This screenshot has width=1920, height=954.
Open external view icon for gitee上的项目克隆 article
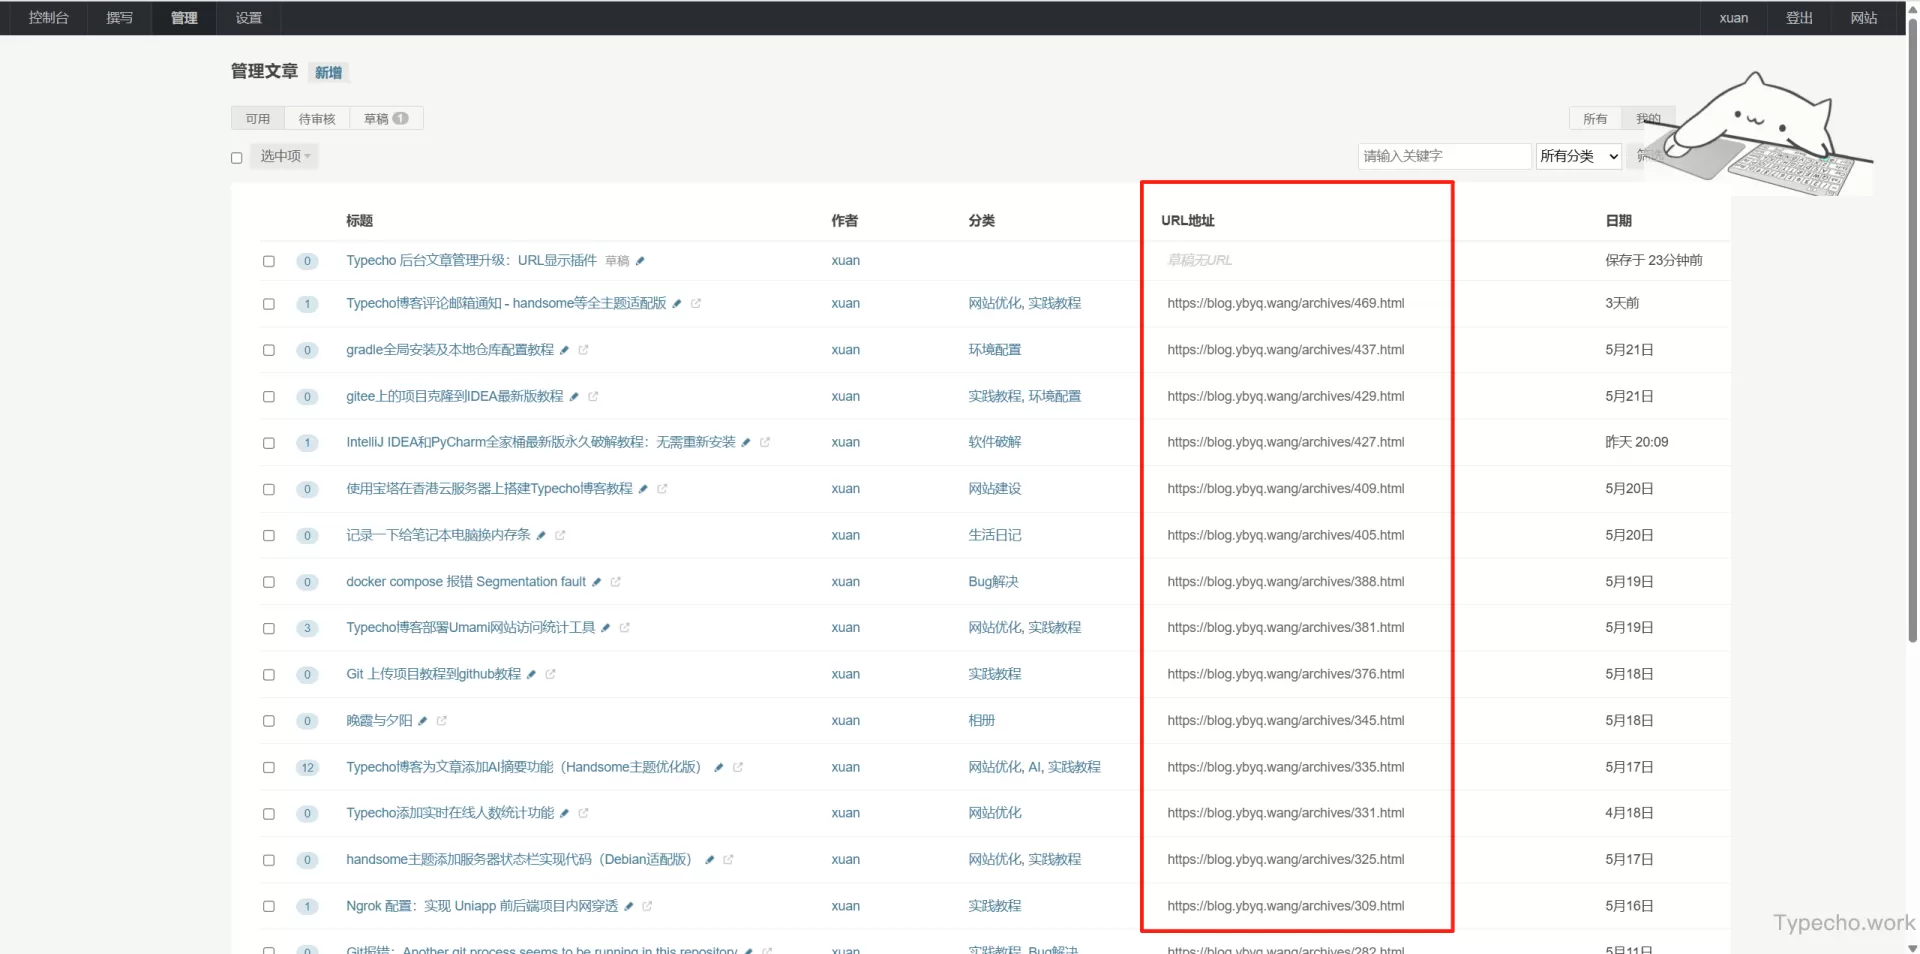(x=593, y=397)
